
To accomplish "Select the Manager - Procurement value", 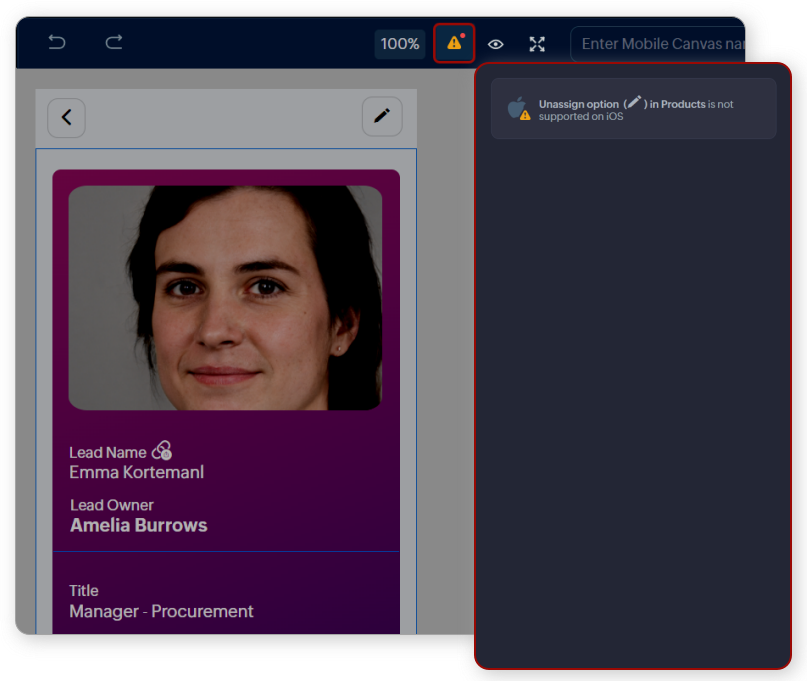I will pos(161,611).
